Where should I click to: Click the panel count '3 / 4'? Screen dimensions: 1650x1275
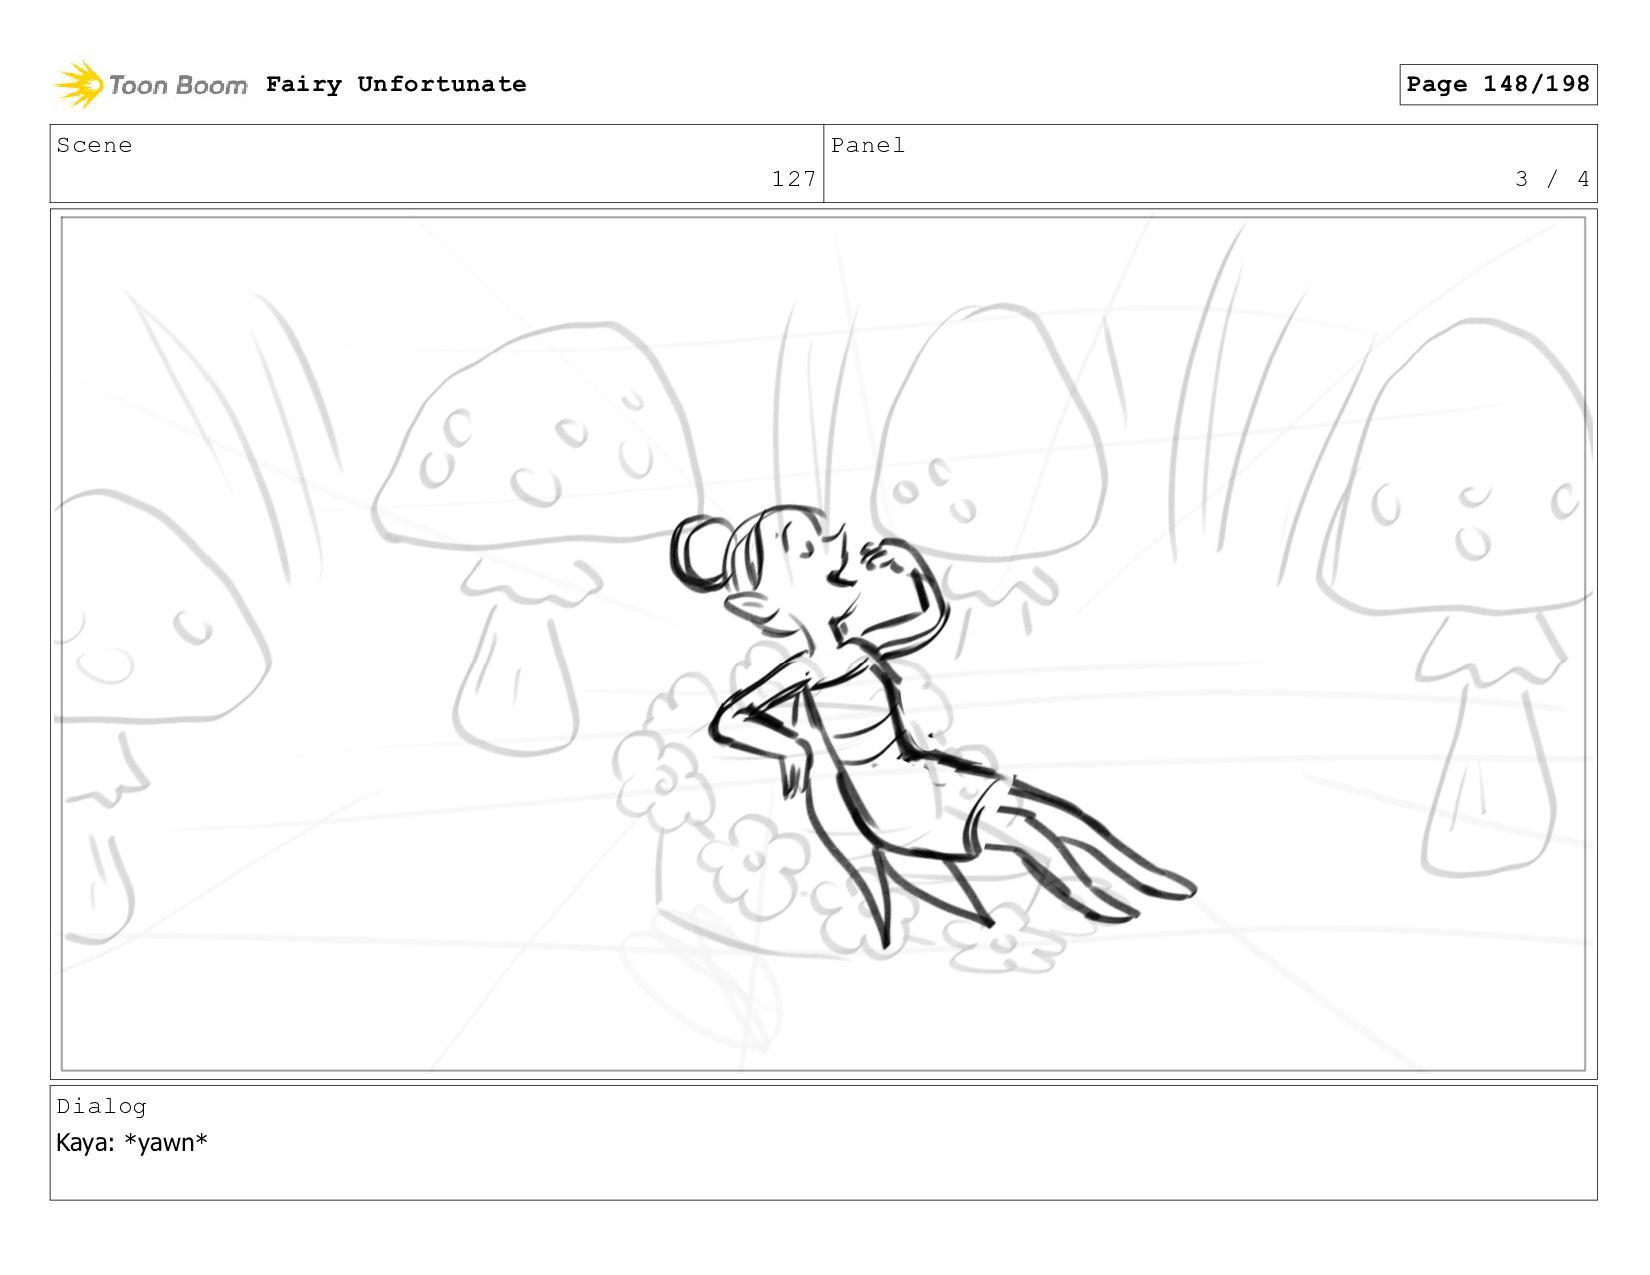click(x=1552, y=179)
